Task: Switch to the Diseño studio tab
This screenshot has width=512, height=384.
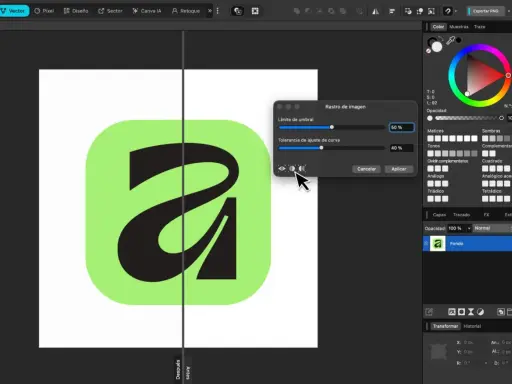Action: coord(76,11)
